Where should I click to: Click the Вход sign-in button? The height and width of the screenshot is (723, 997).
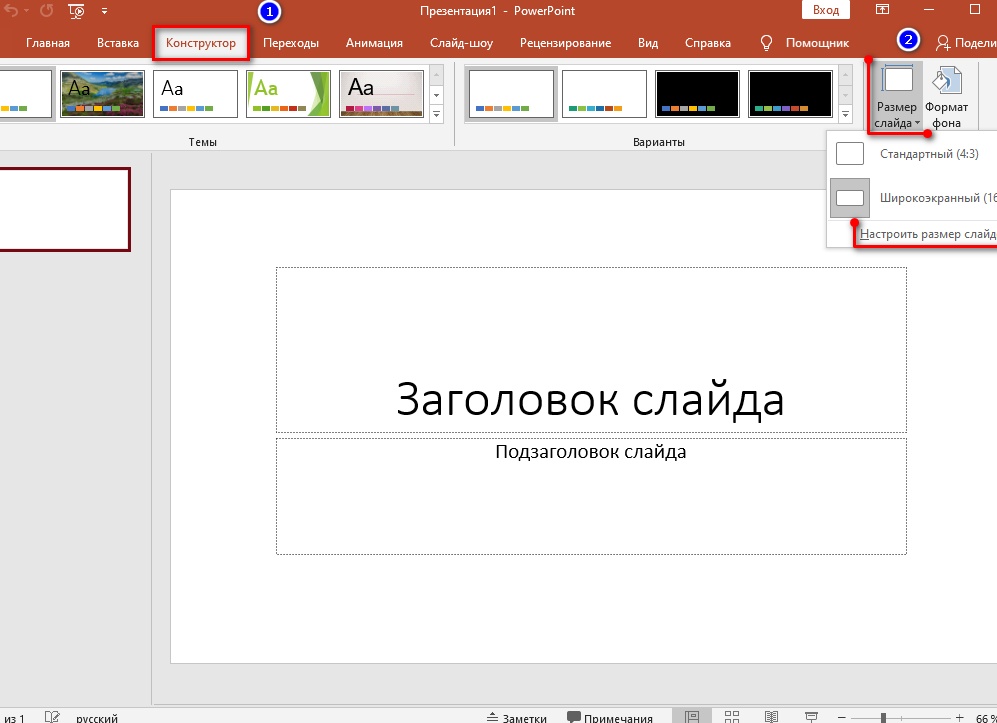[826, 10]
